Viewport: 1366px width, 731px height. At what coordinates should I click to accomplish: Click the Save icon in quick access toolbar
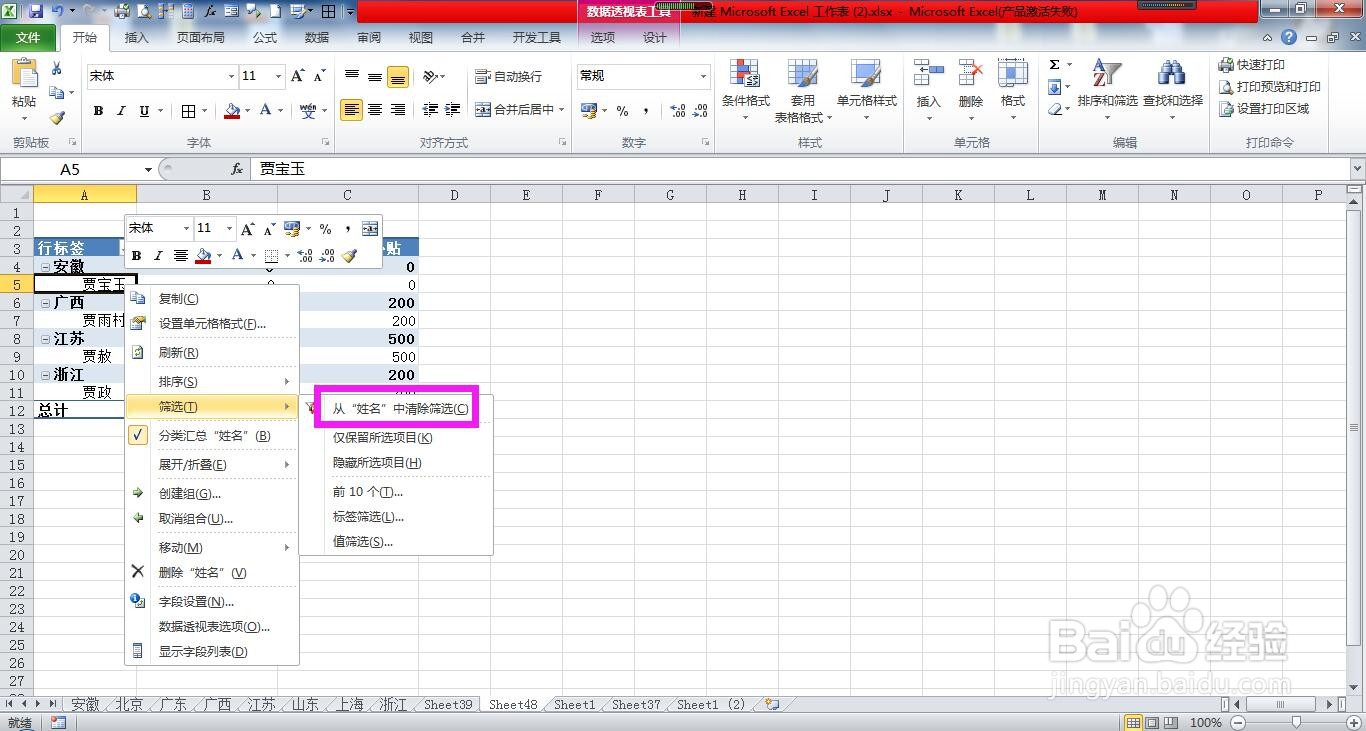click(36, 11)
